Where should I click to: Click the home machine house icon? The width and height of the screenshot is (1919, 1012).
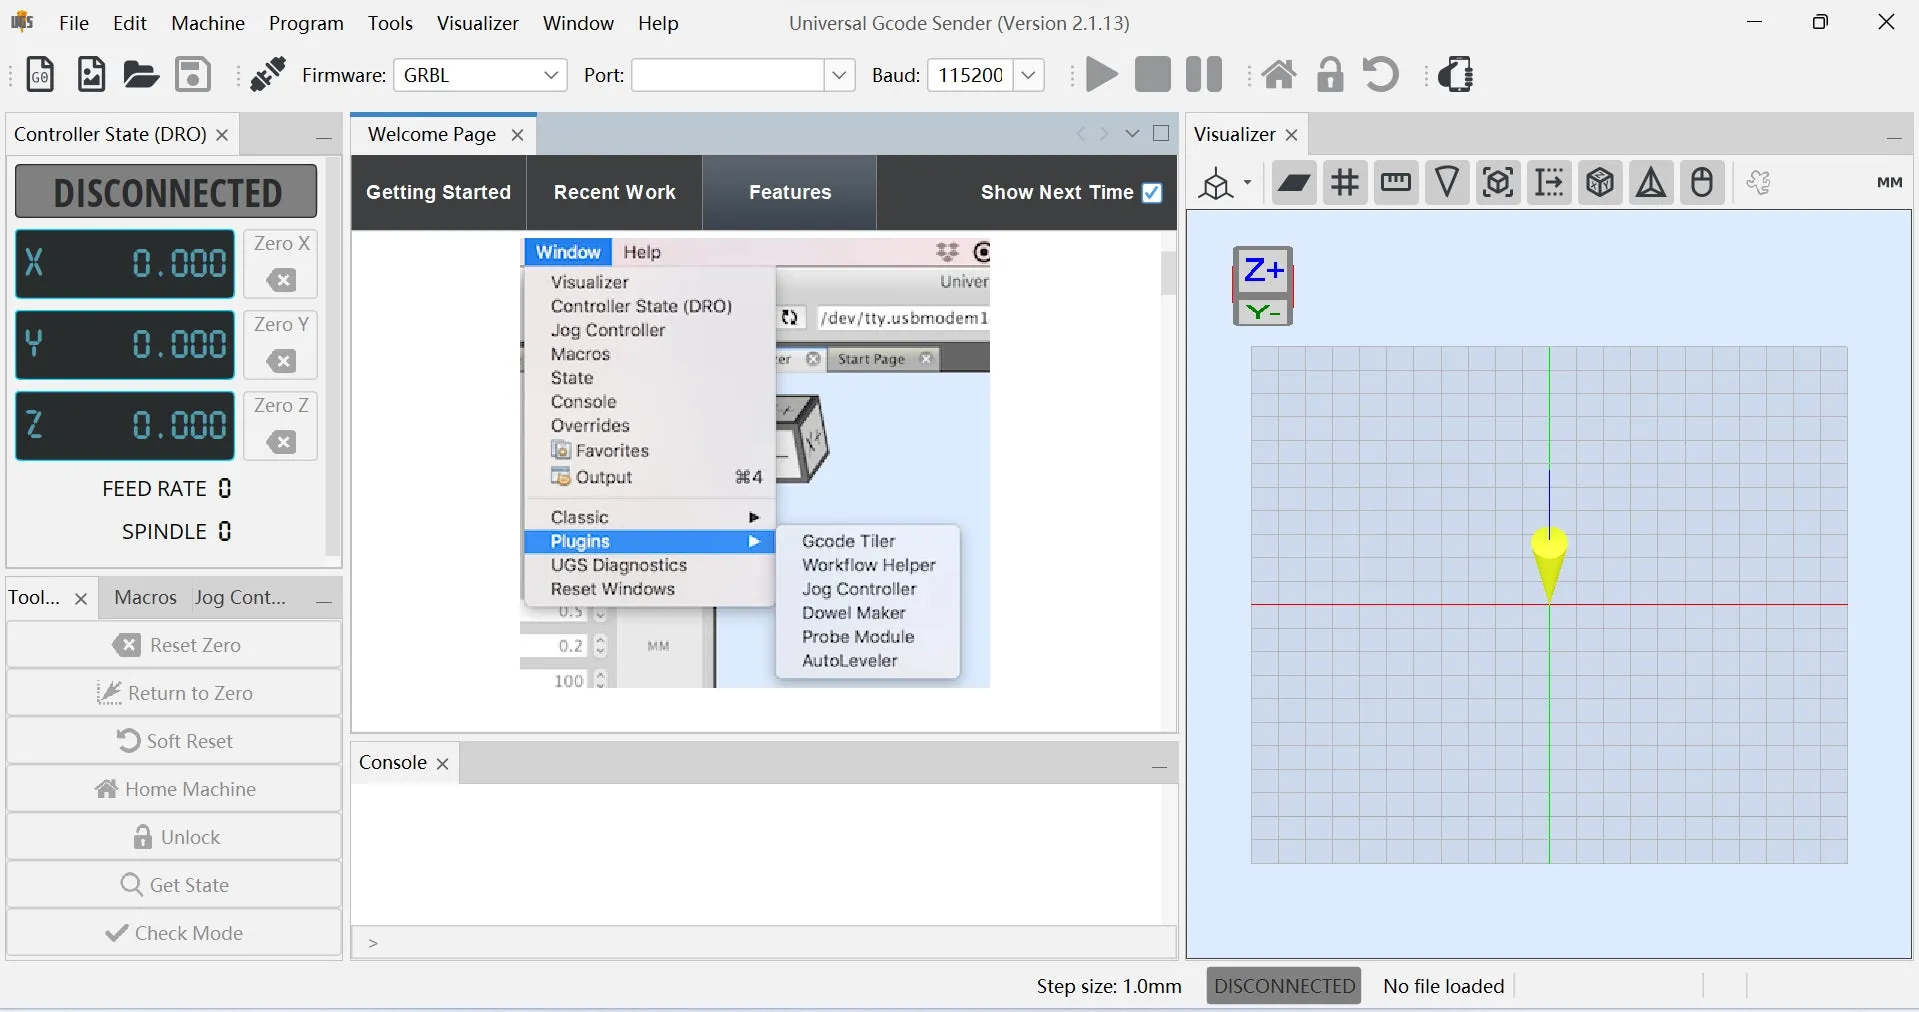click(1278, 75)
